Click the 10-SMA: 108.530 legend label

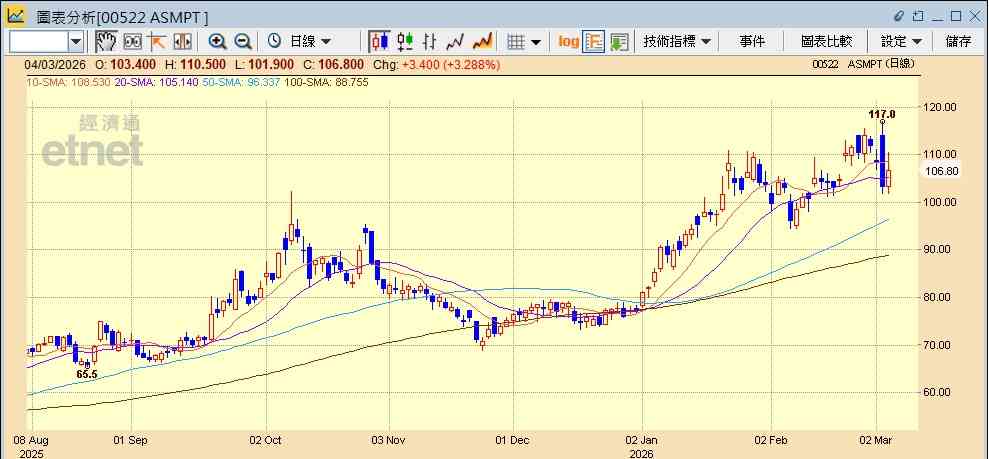tap(67, 82)
